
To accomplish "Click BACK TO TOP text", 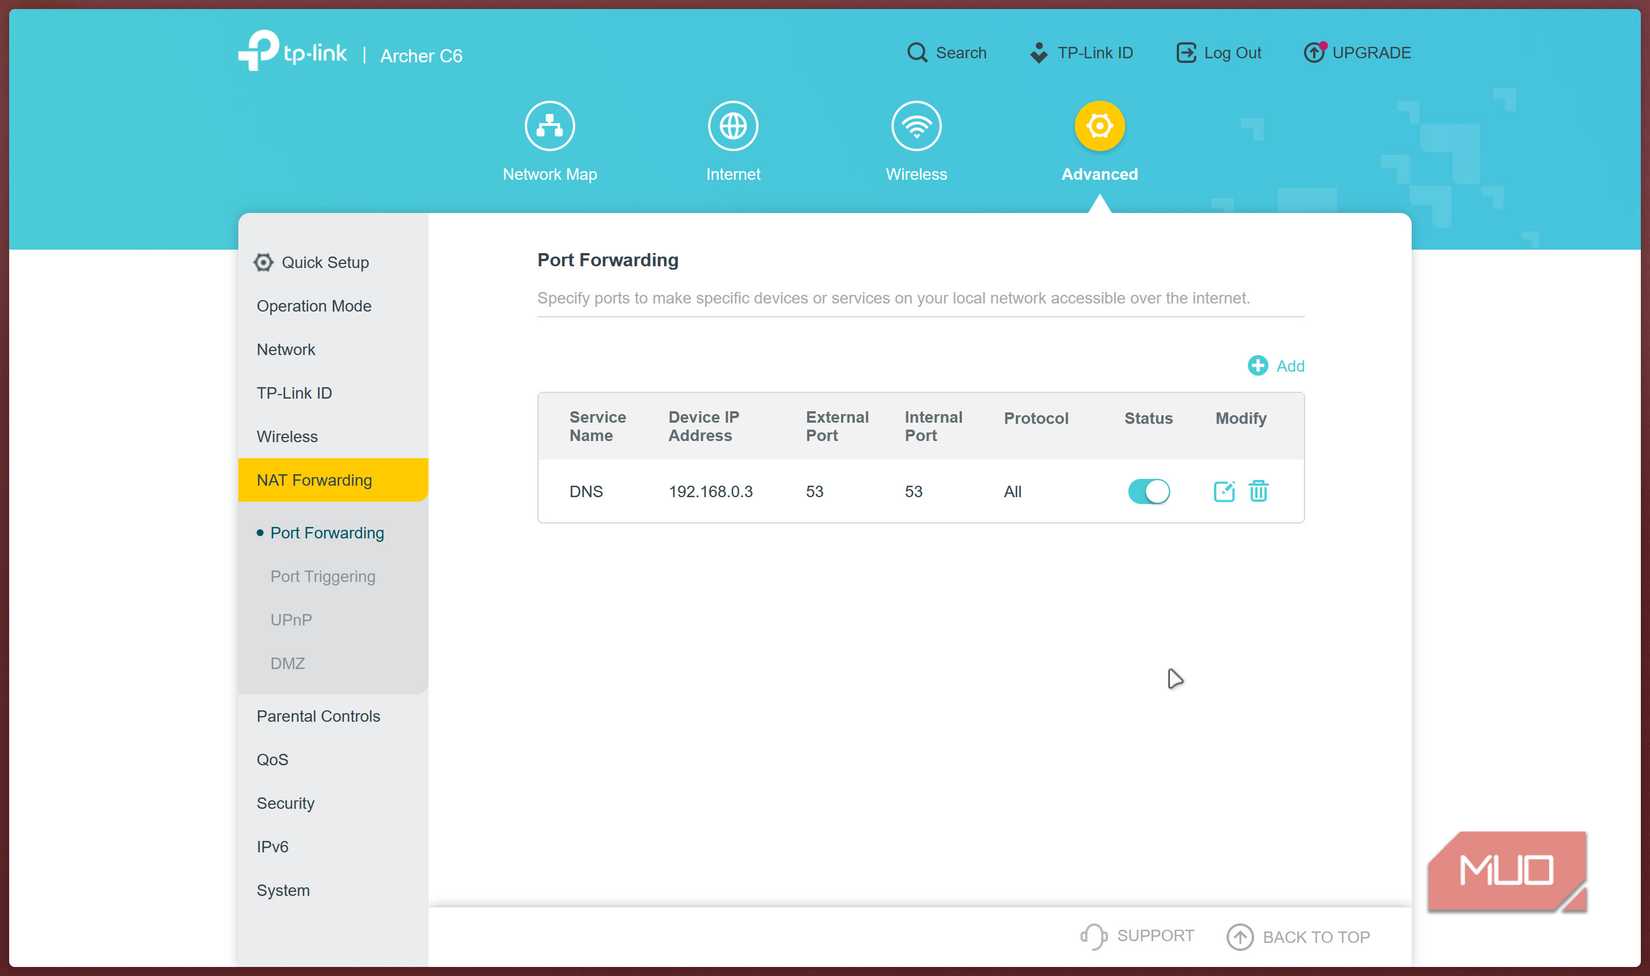I will coord(1316,937).
